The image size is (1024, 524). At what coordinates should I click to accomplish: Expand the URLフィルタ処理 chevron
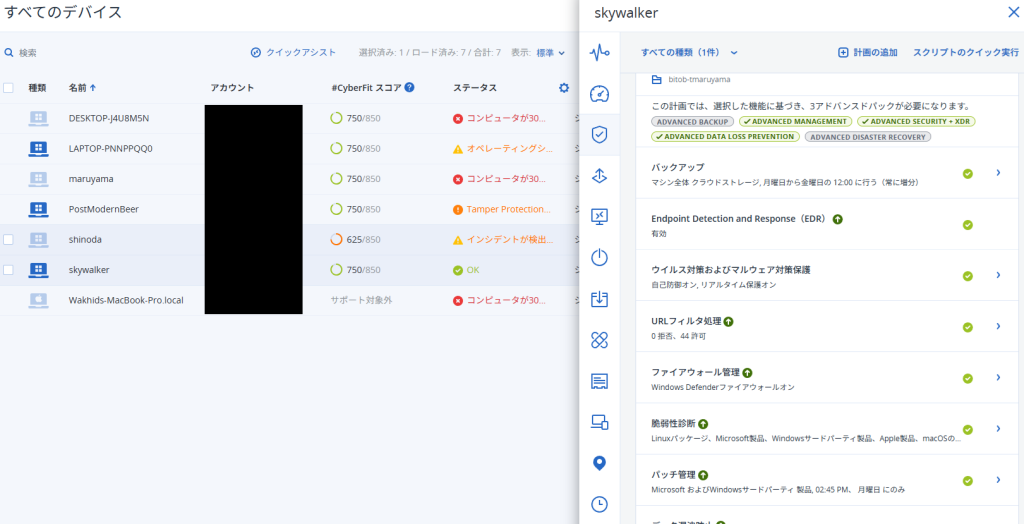[x=998, y=326]
